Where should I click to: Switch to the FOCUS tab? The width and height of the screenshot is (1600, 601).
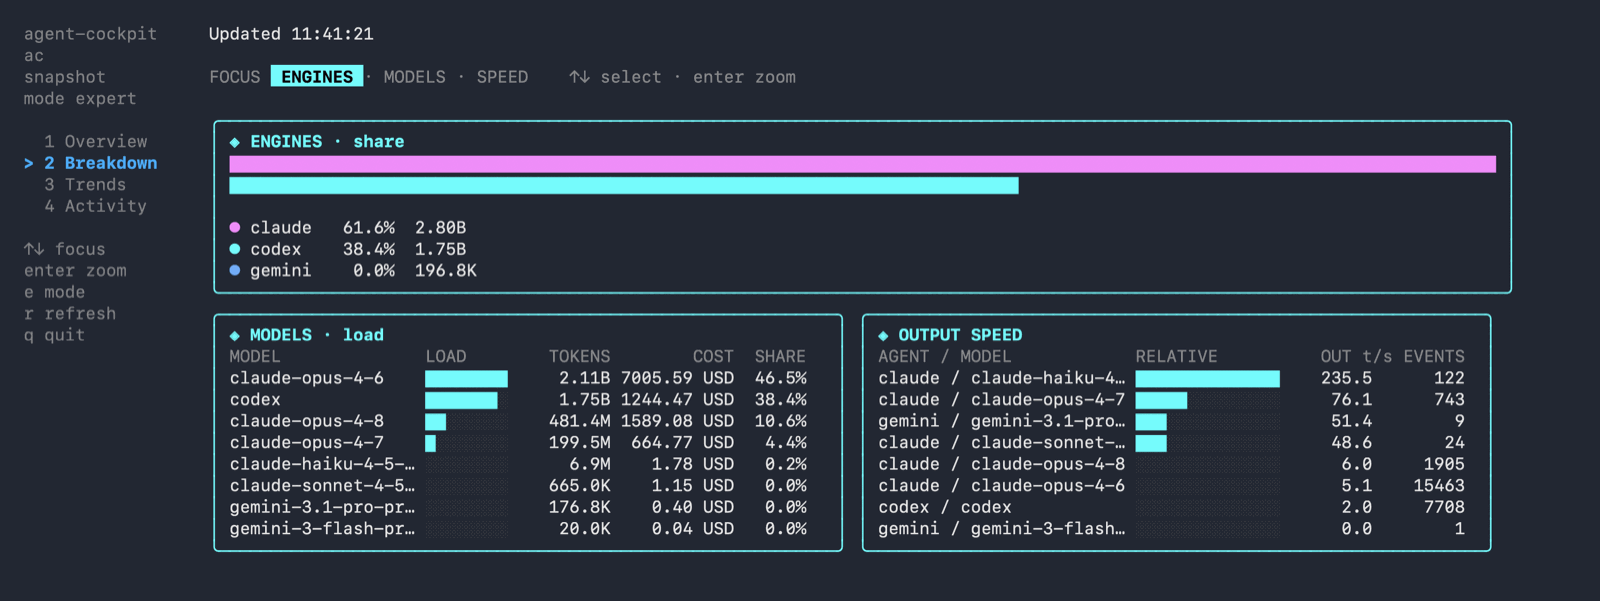point(235,77)
